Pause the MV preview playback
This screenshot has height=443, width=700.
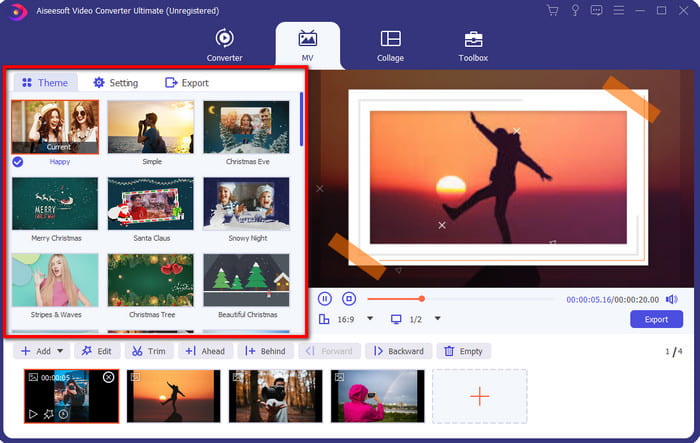click(x=324, y=298)
